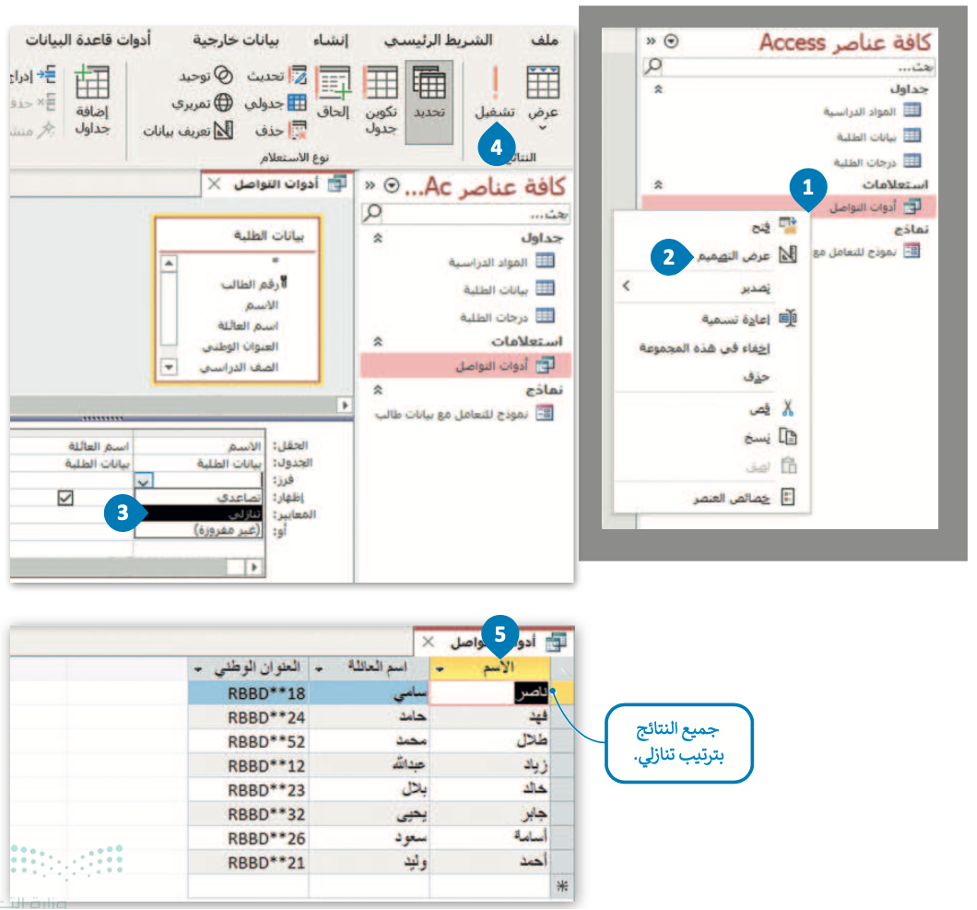
Task: Expand the عرض view options arrow in the ribbon
Action: [542, 128]
